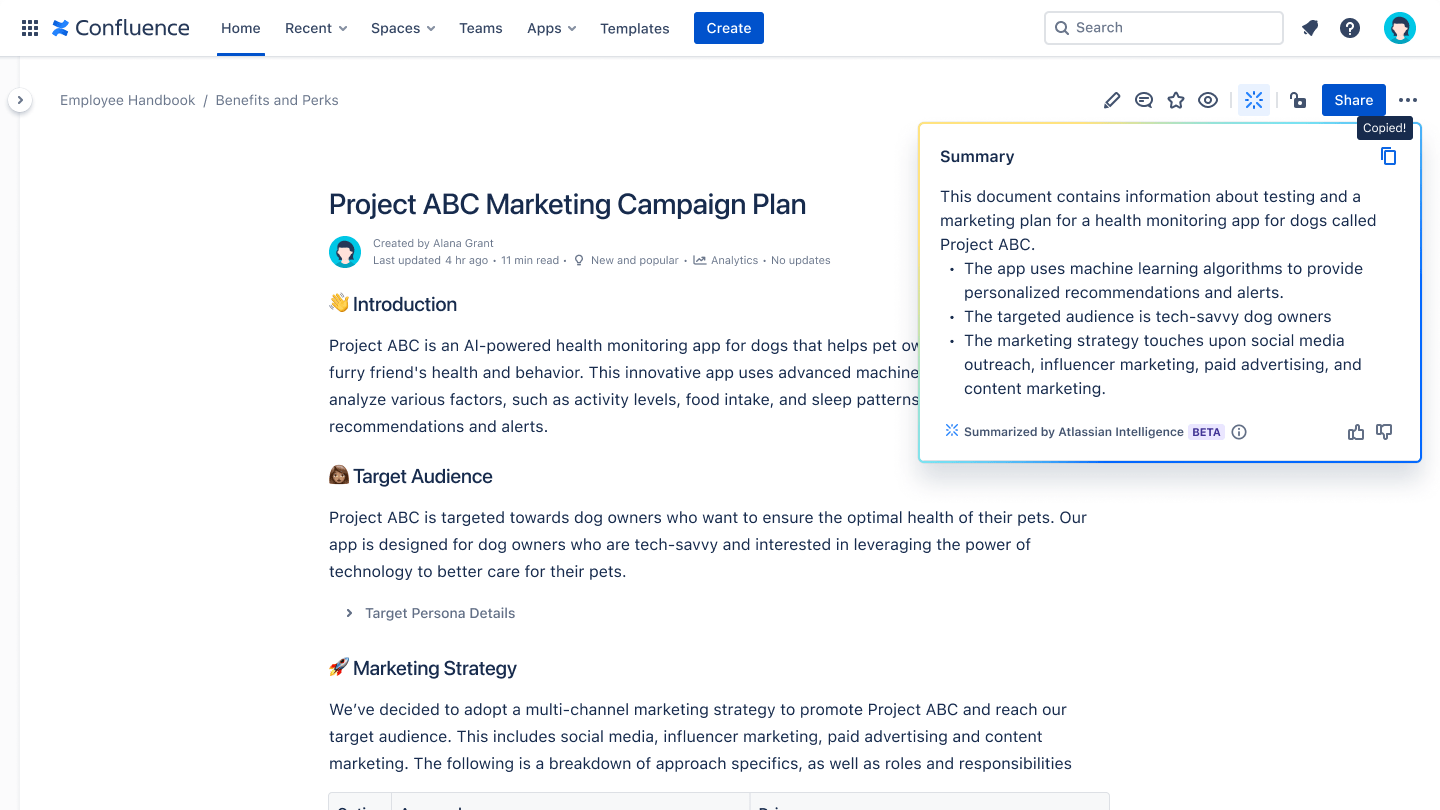
Task: Expand the Target Persona Details section
Action: pyautogui.click(x=349, y=613)
